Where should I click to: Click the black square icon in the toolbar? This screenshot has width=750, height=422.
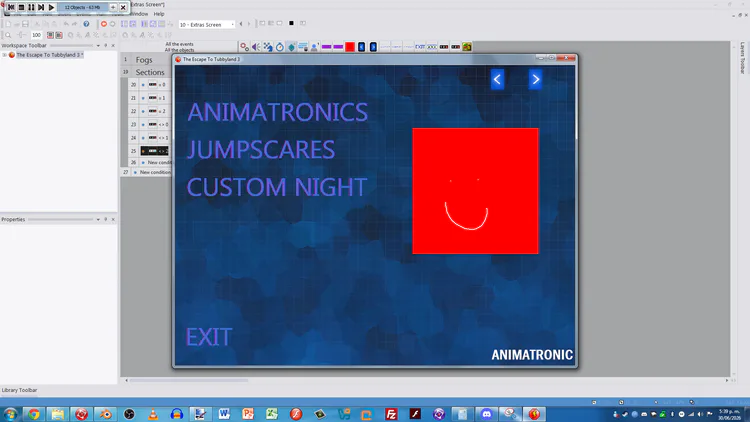pyautogui.click(x=291, y=23)
